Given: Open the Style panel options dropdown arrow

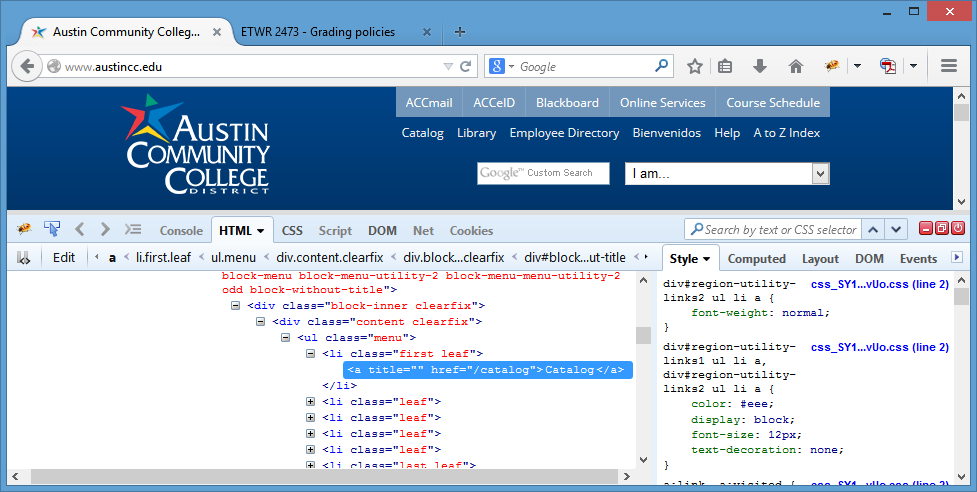Looking at the screenshot, I should pos(707,259).
